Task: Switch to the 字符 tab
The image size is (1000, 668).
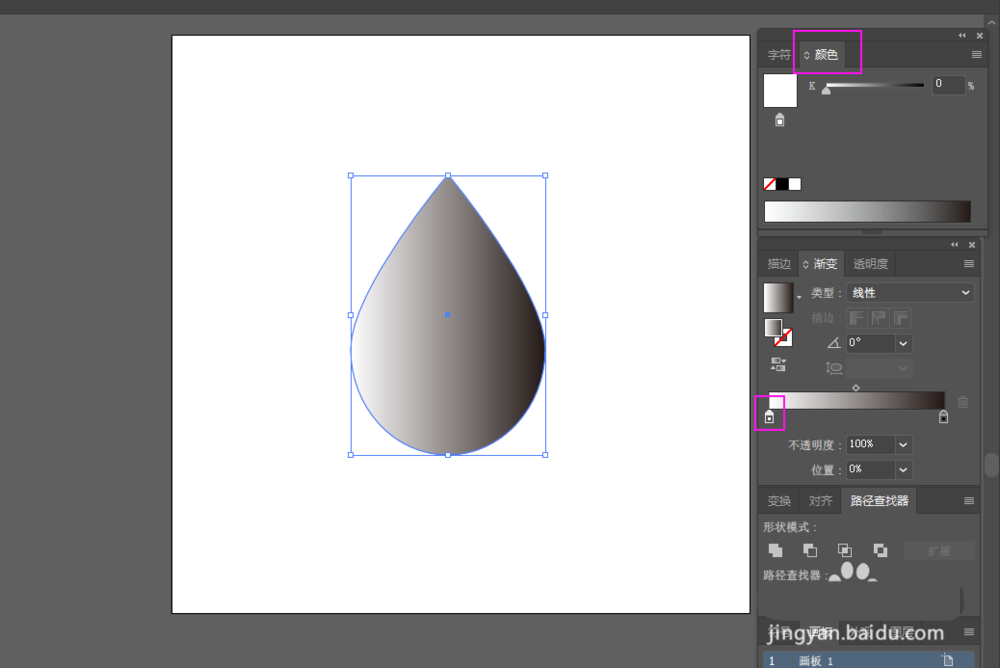Action: 778,55
